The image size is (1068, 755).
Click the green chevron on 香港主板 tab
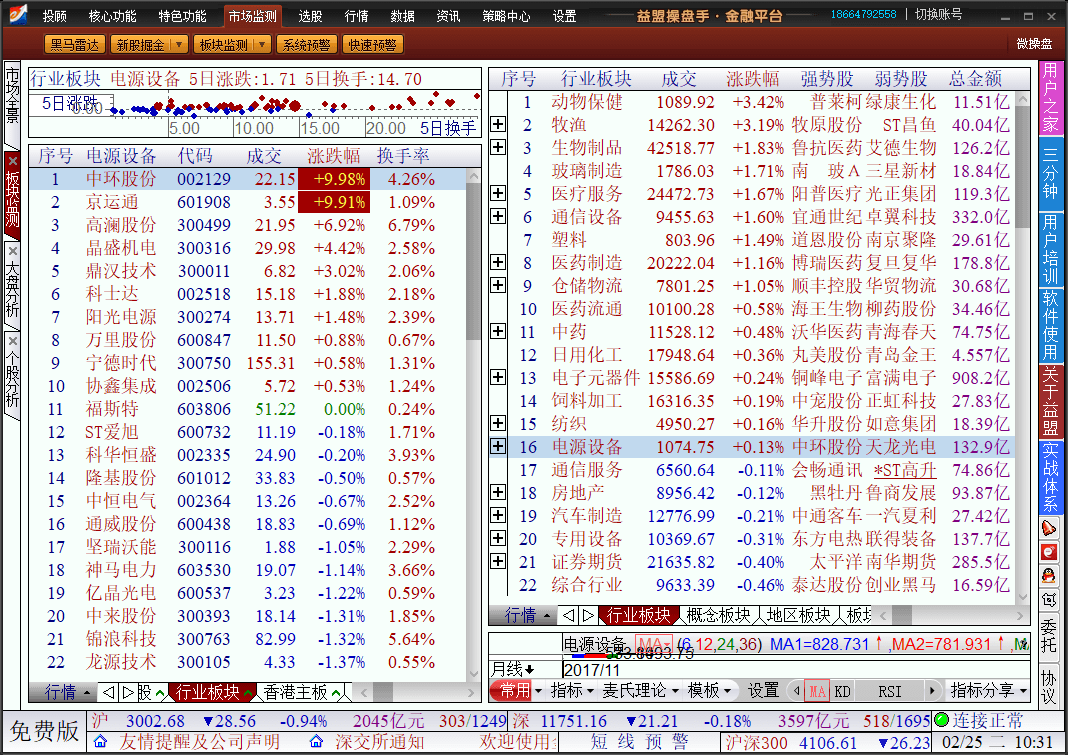(x=337, y=694)
